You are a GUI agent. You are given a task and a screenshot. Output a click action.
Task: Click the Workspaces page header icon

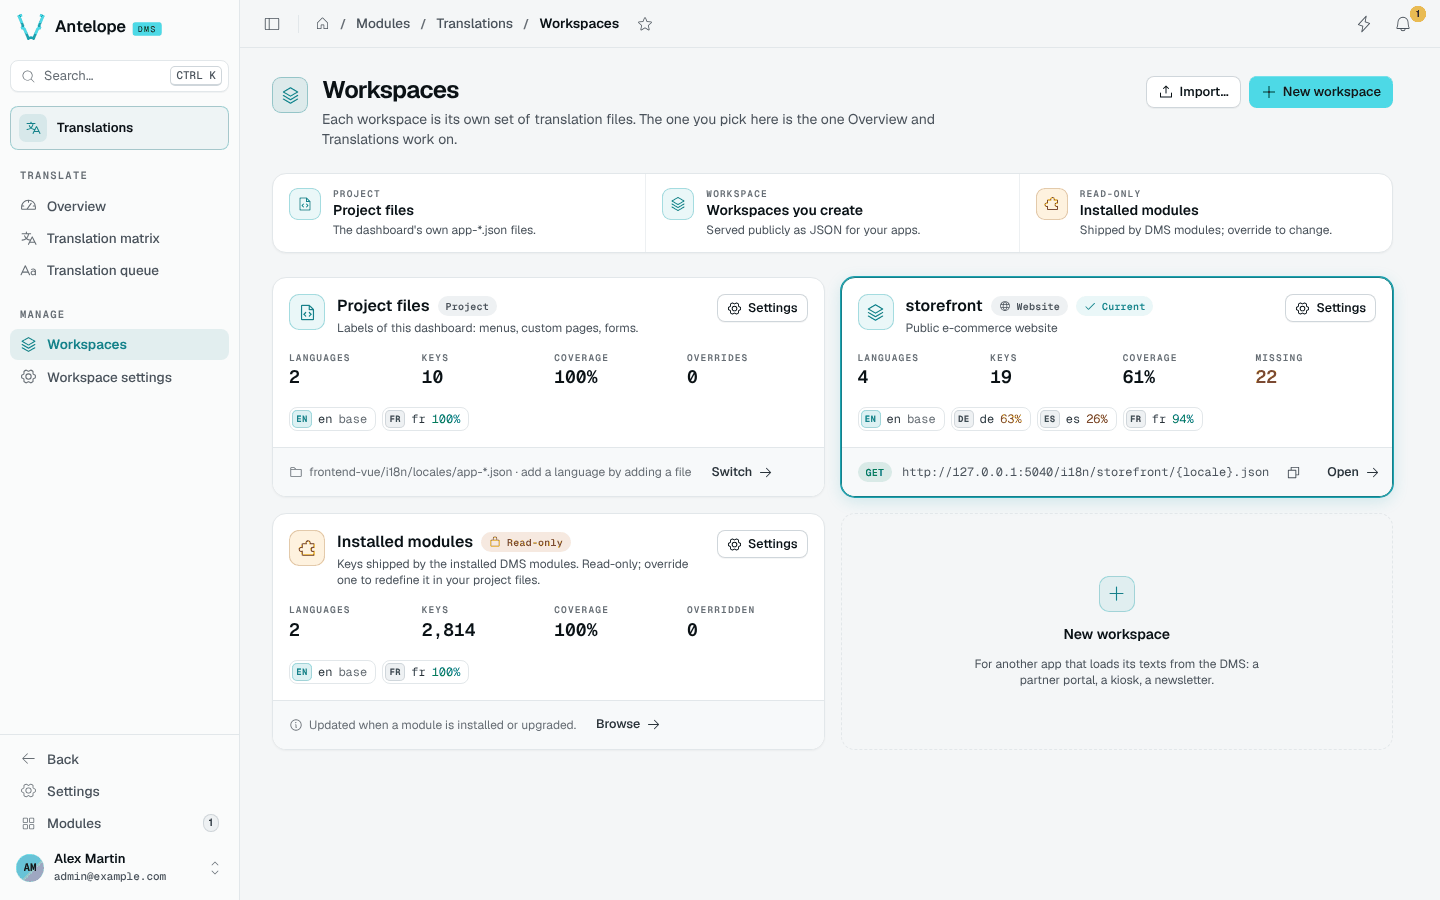click(290, 95)
